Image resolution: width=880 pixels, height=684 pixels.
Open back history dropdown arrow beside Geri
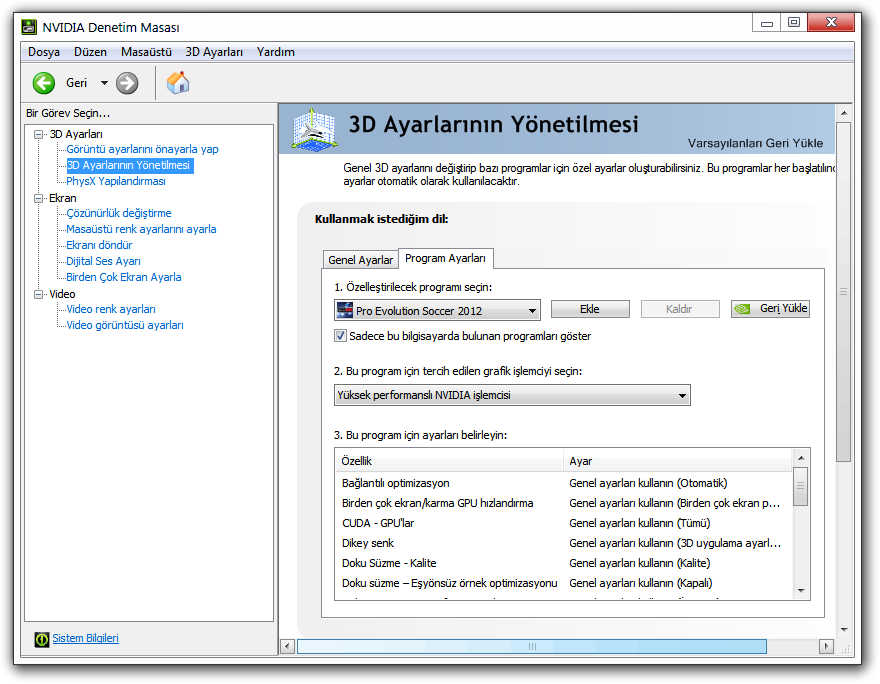[103, 83]
